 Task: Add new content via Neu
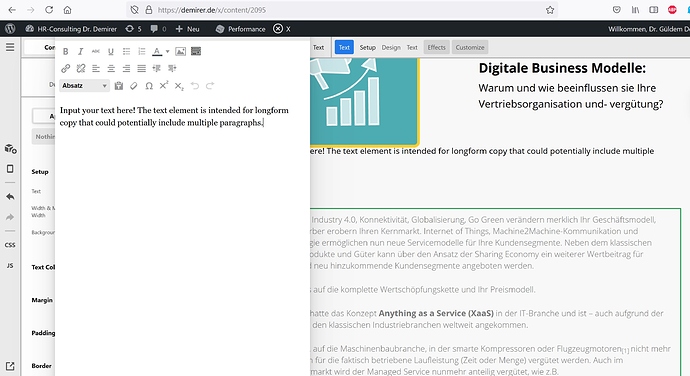(187, 29)
